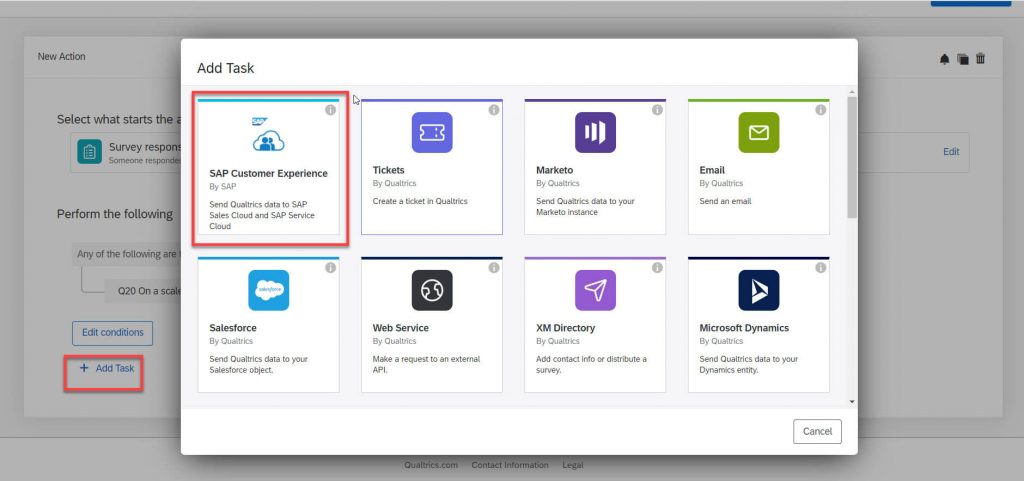
Task: Click 'Send an email' description text
Action: 725,201
